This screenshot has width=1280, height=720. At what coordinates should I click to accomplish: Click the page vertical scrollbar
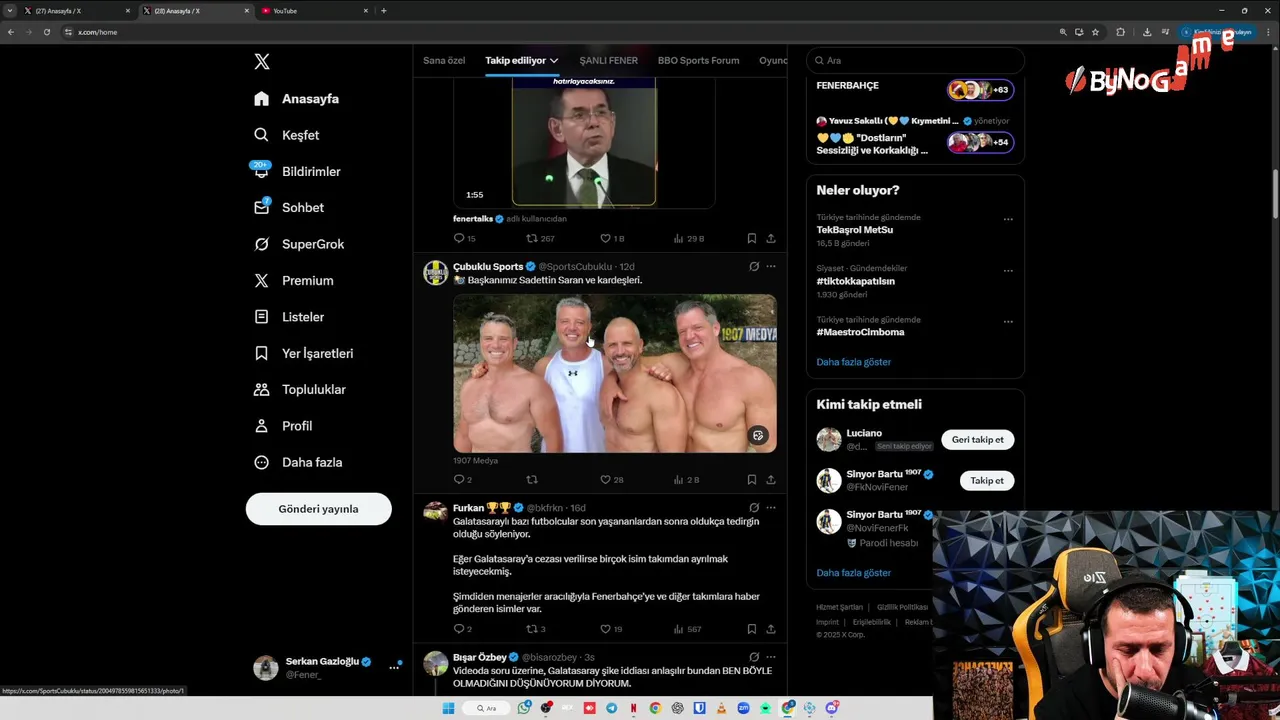click(1275, 195)
